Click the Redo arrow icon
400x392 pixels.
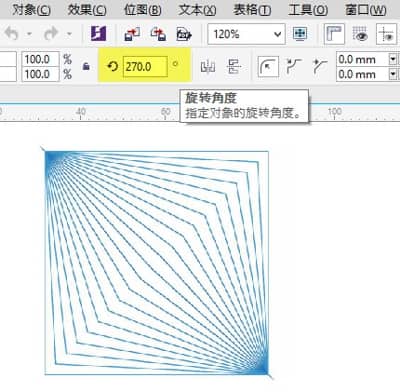51,34
